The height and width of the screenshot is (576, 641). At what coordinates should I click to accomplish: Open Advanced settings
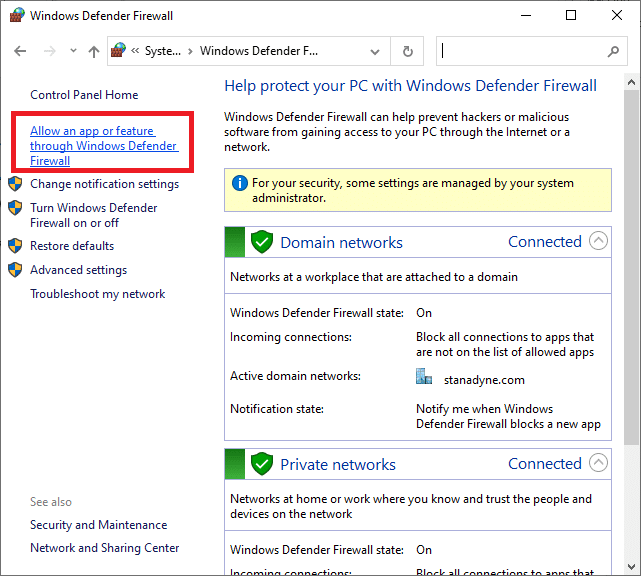click(x=78, y=270)
